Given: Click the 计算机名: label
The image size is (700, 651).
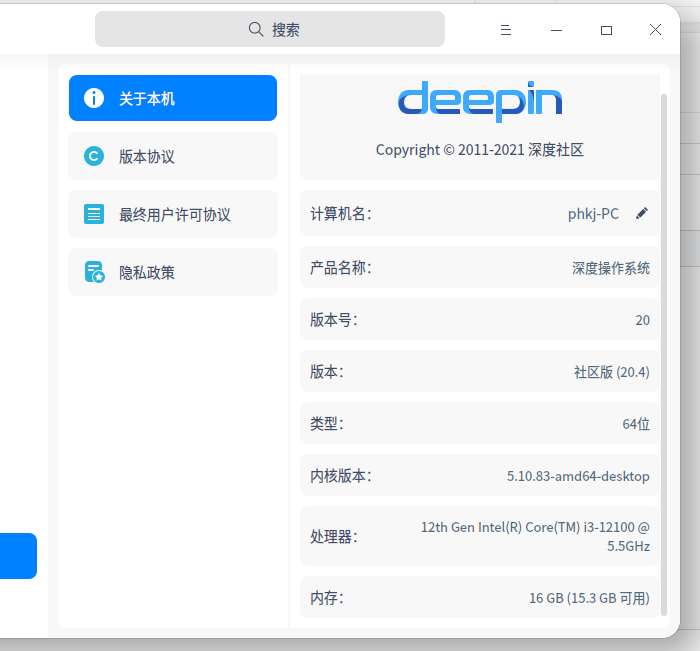Looking at the screenshot, I should [341, 214].
